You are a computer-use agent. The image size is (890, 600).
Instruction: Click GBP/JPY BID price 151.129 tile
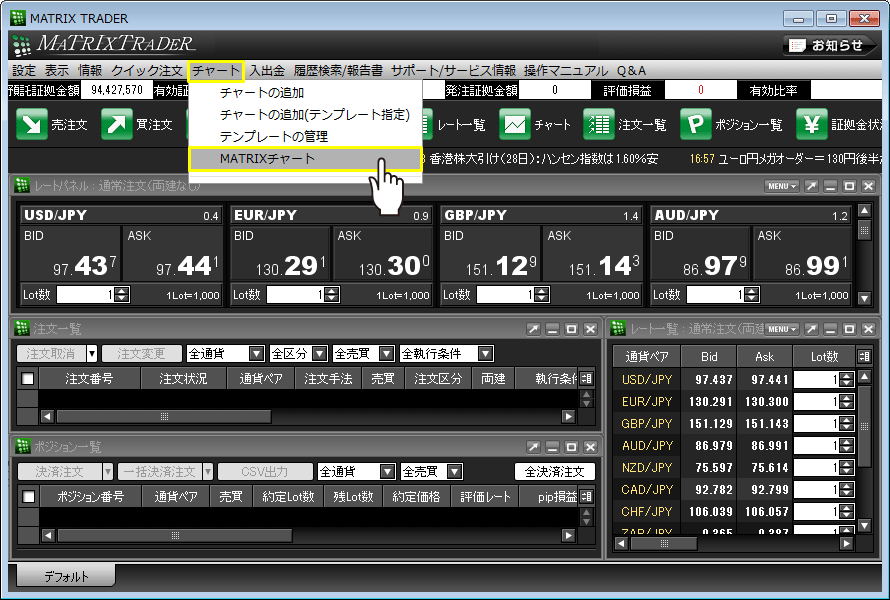(490, 254)
